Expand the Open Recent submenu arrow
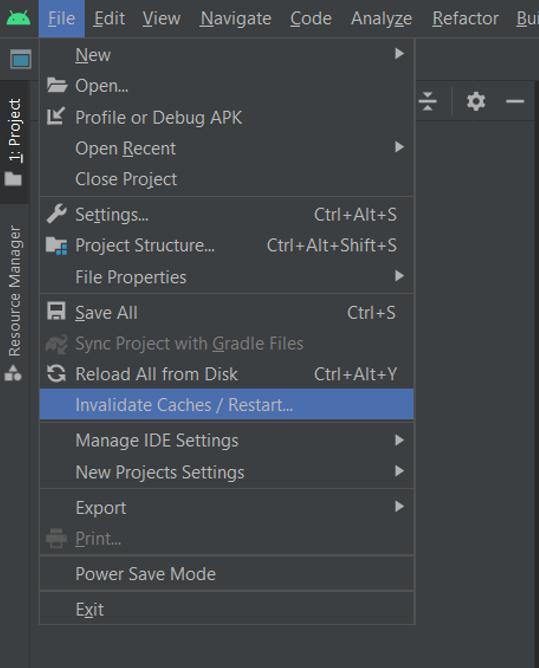Viewport: 539px width, 668px height. click(x=399, y=147)
